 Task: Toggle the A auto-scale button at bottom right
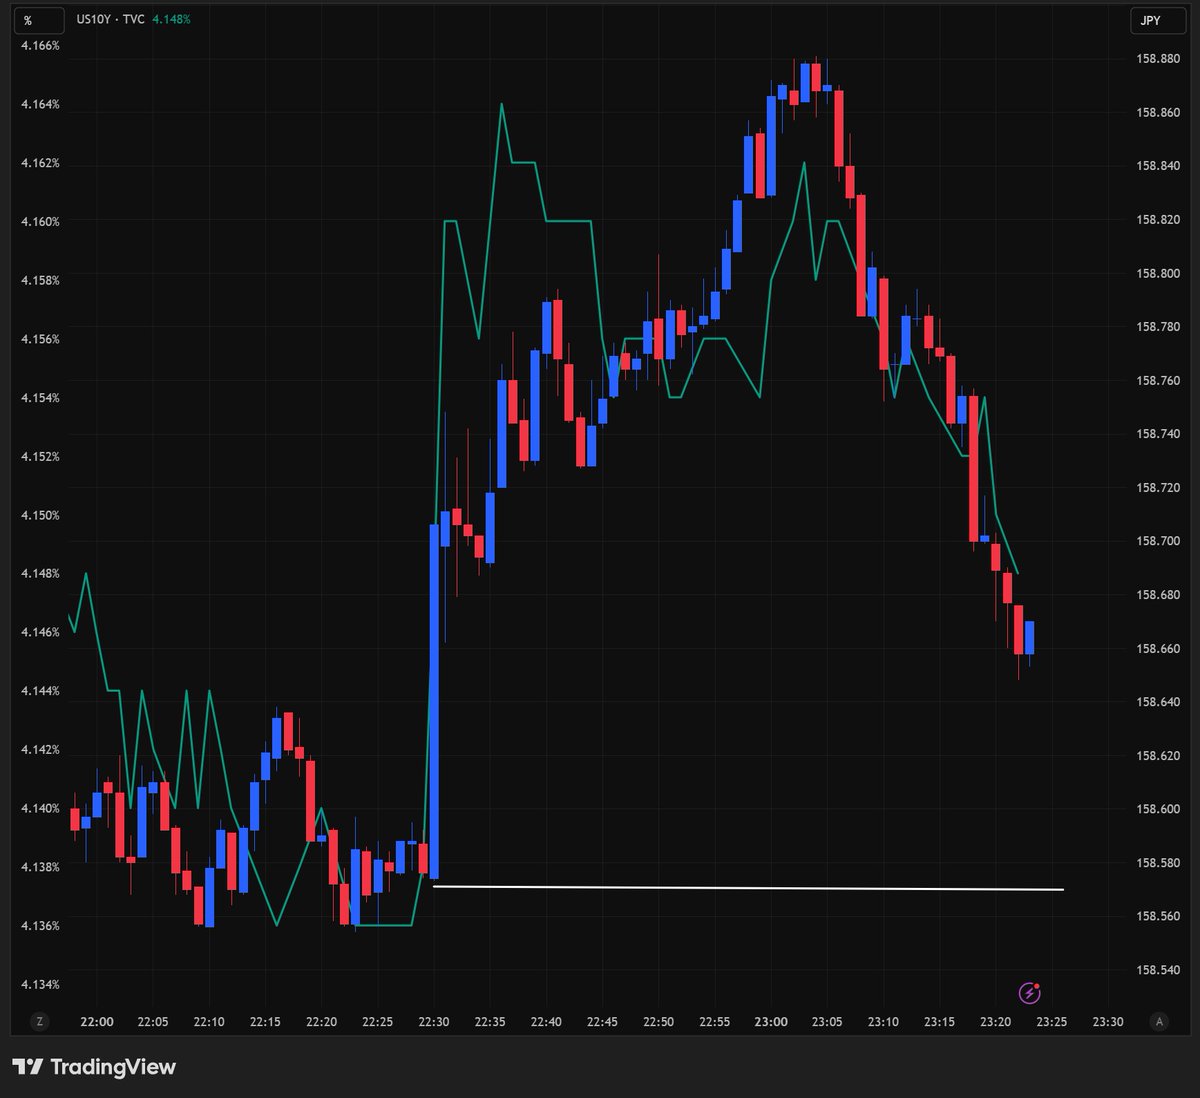[1159, 1021]
